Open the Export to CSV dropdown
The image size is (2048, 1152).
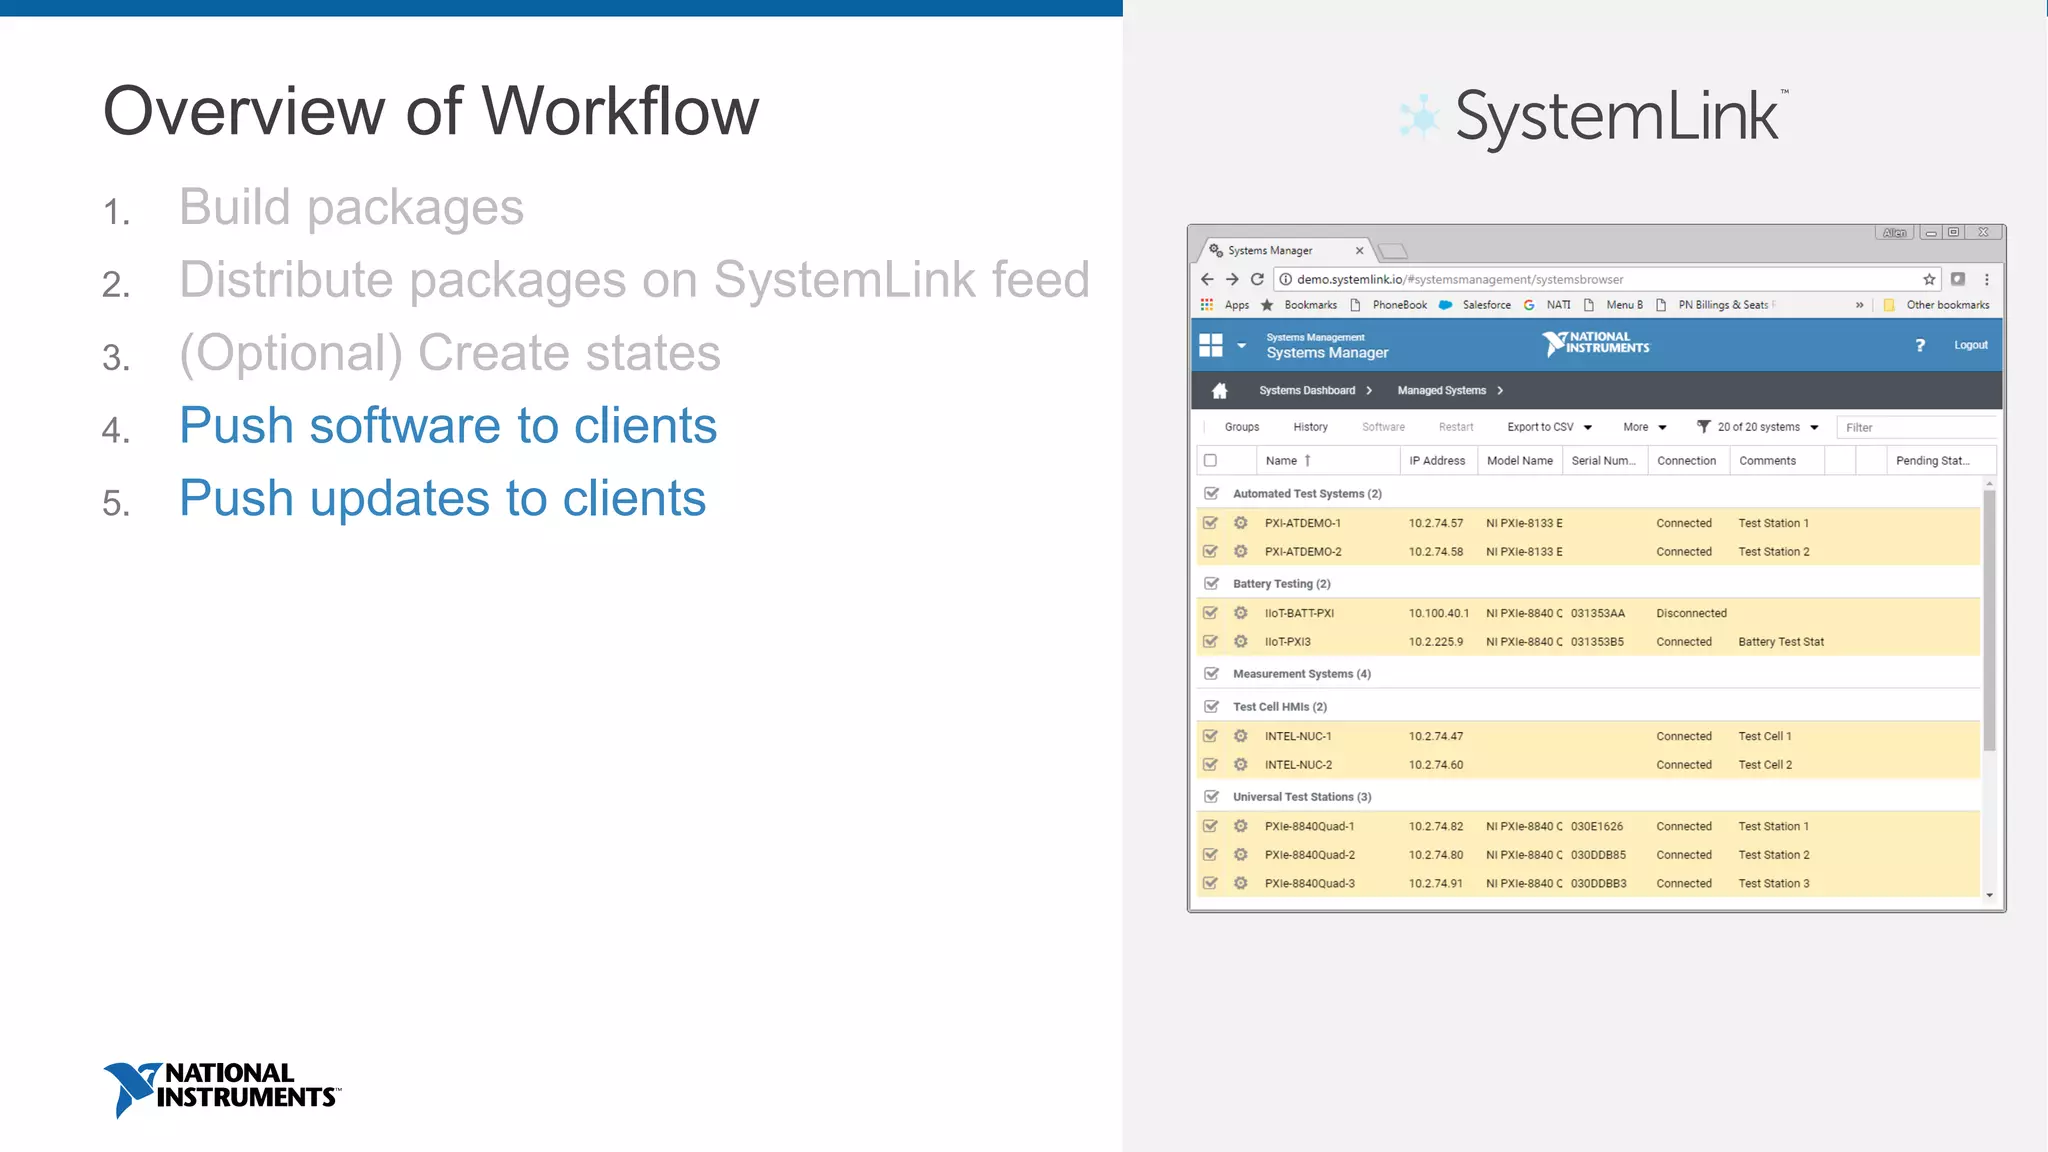pos(1549,427)
